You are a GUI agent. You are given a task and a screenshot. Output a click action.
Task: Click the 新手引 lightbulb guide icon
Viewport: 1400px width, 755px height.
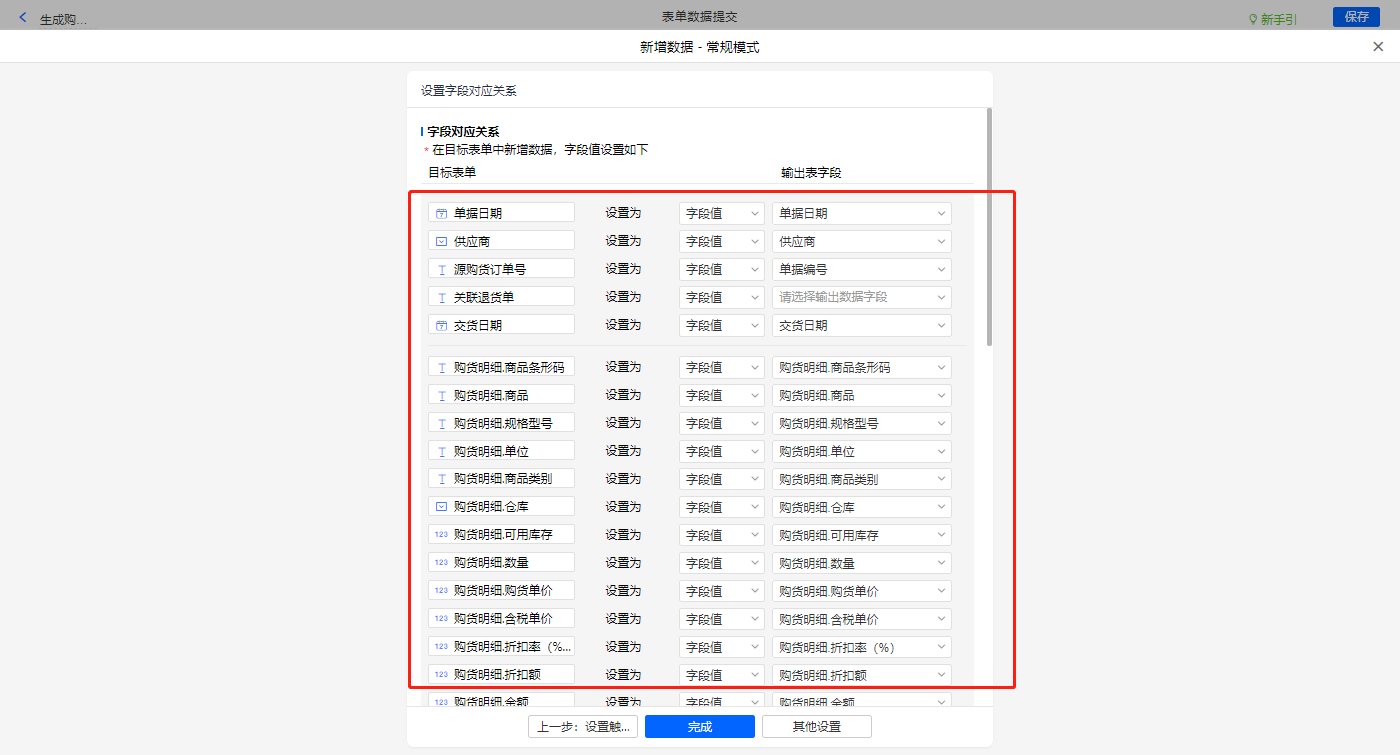(1252, 19)
